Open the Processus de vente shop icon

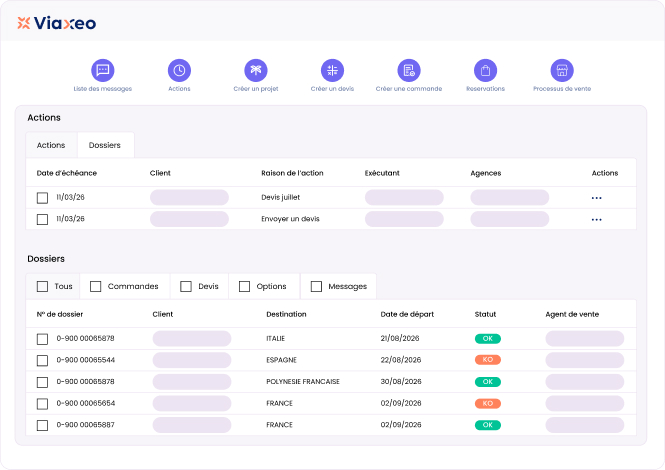(562, 70)
